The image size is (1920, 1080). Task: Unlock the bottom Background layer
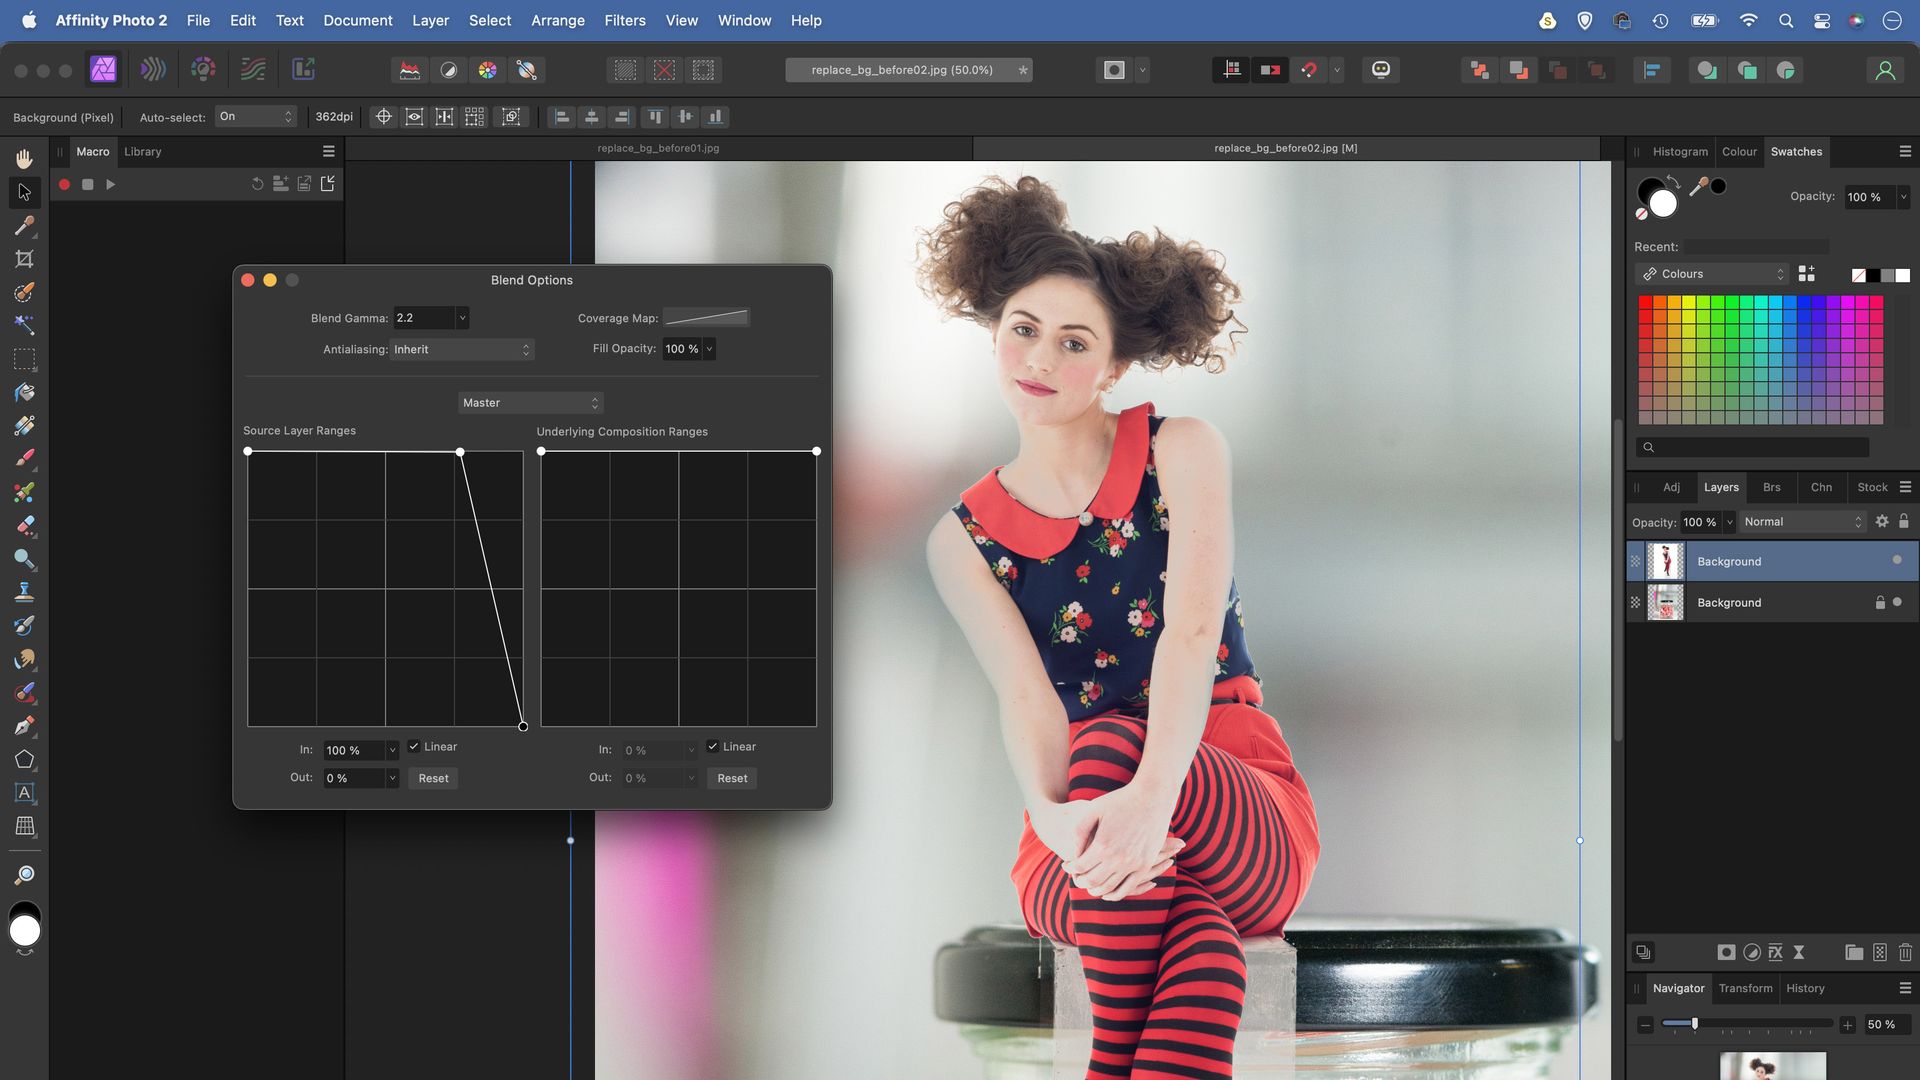click(1880, 603)
